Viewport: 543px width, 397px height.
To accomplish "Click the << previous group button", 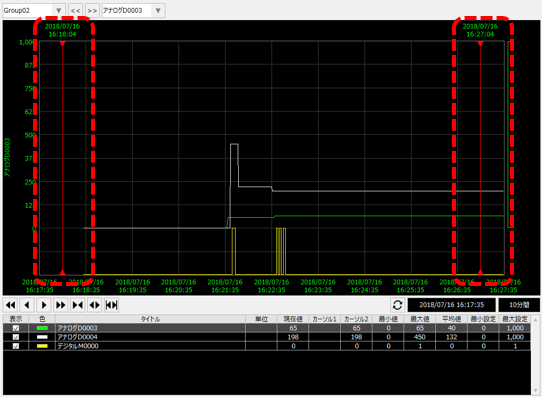I will [75, 10].
